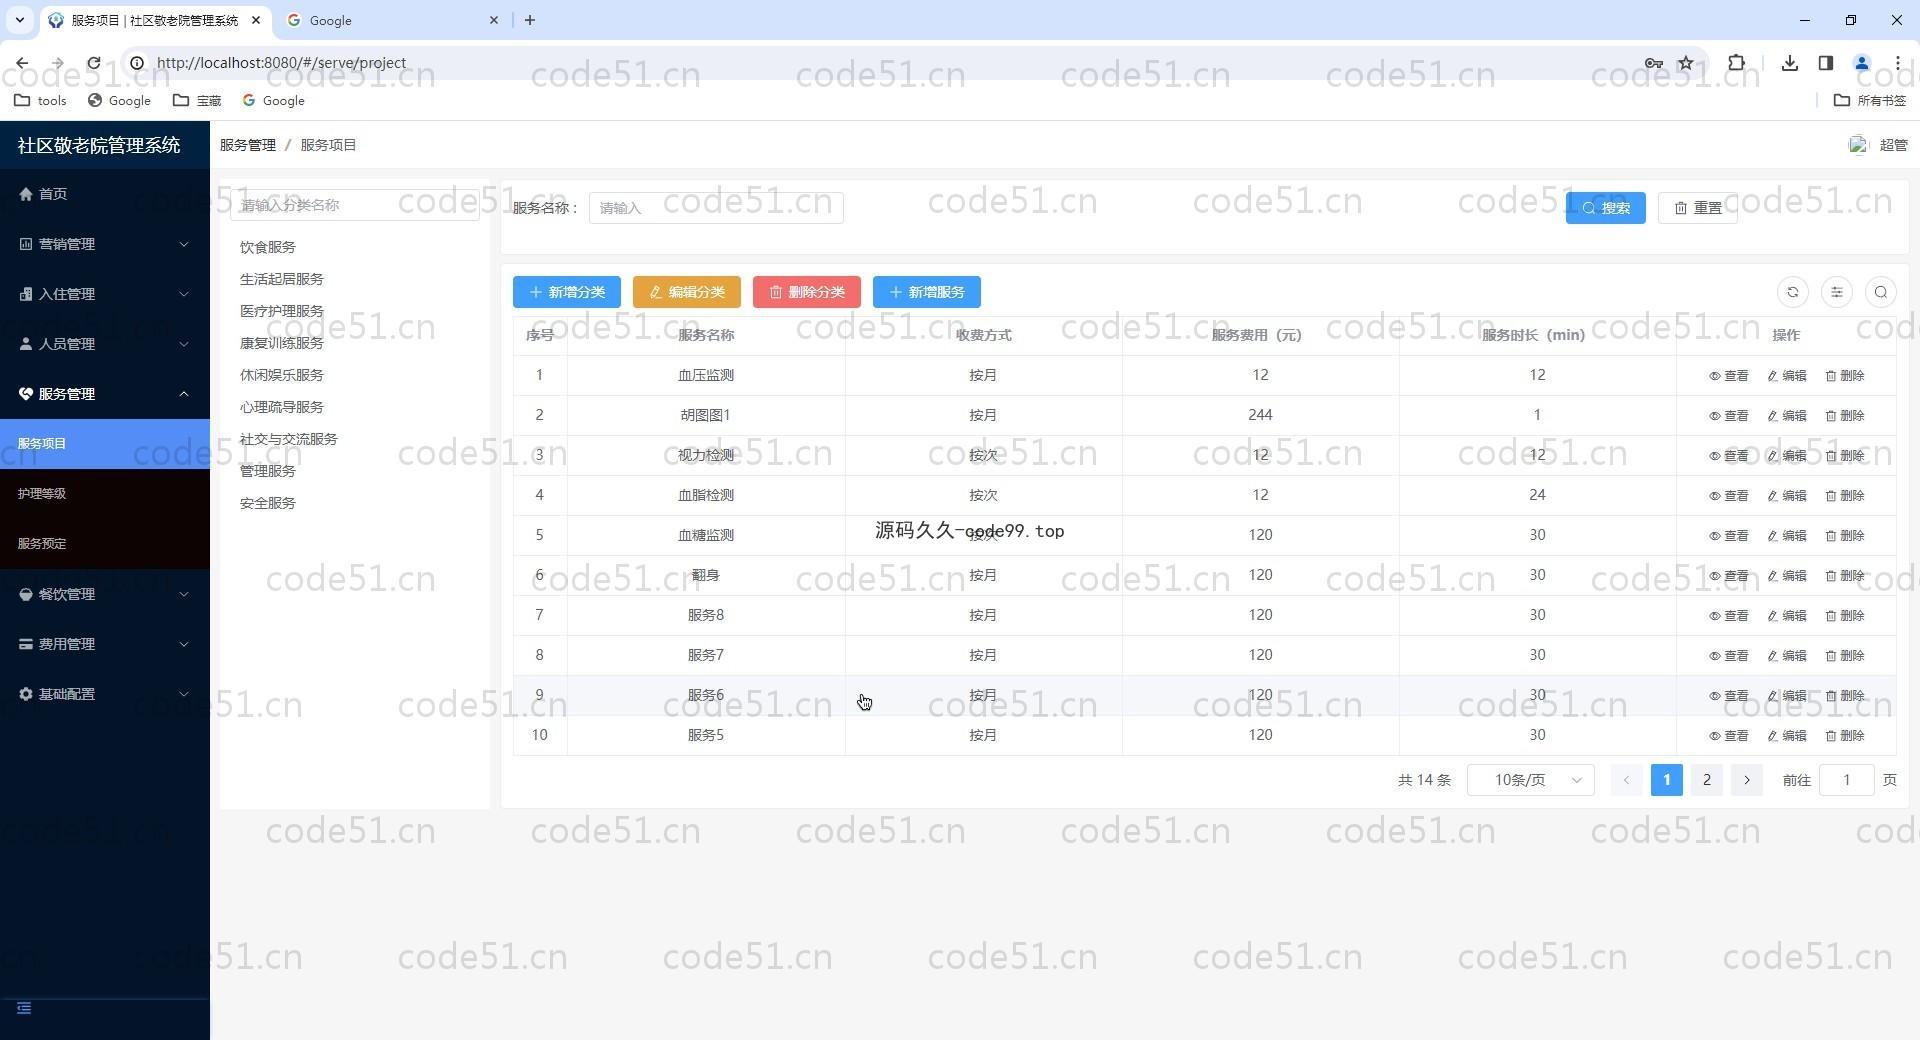Open a new browser tab

tap(530, 20)
